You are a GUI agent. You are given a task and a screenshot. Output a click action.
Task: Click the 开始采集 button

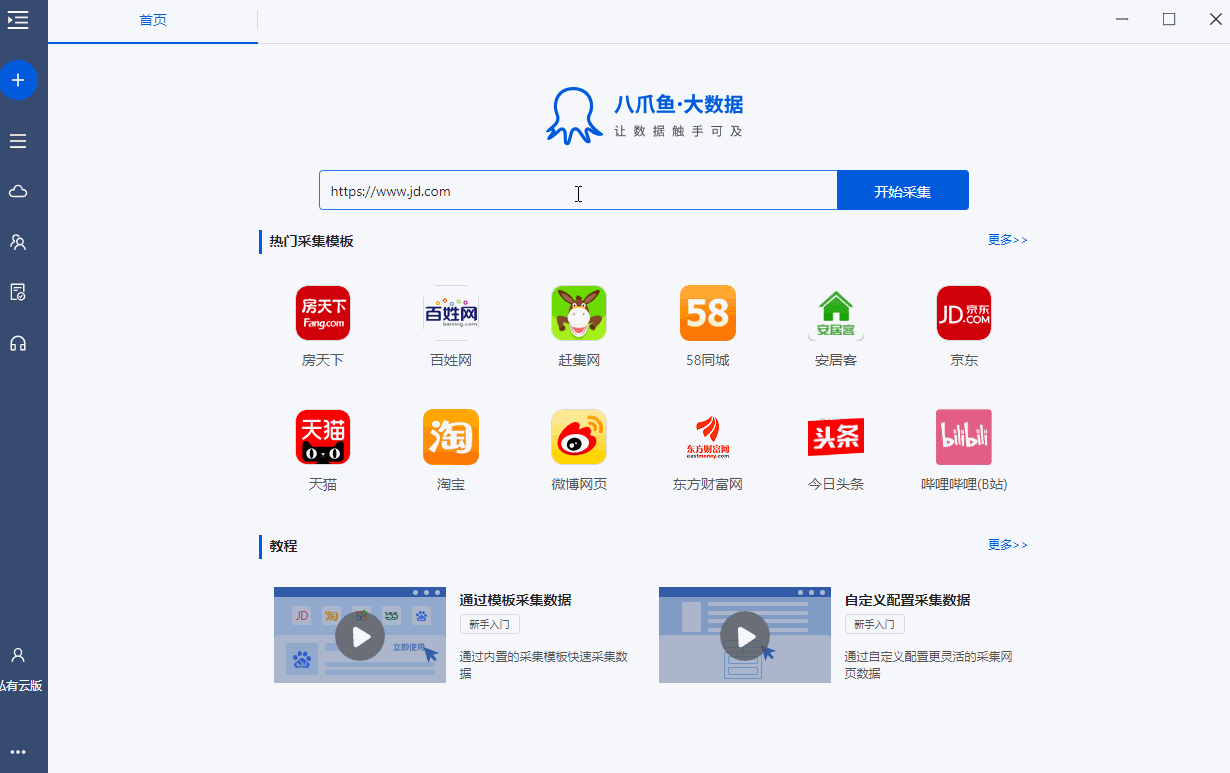pyautogui.click(x=903, y=191)
